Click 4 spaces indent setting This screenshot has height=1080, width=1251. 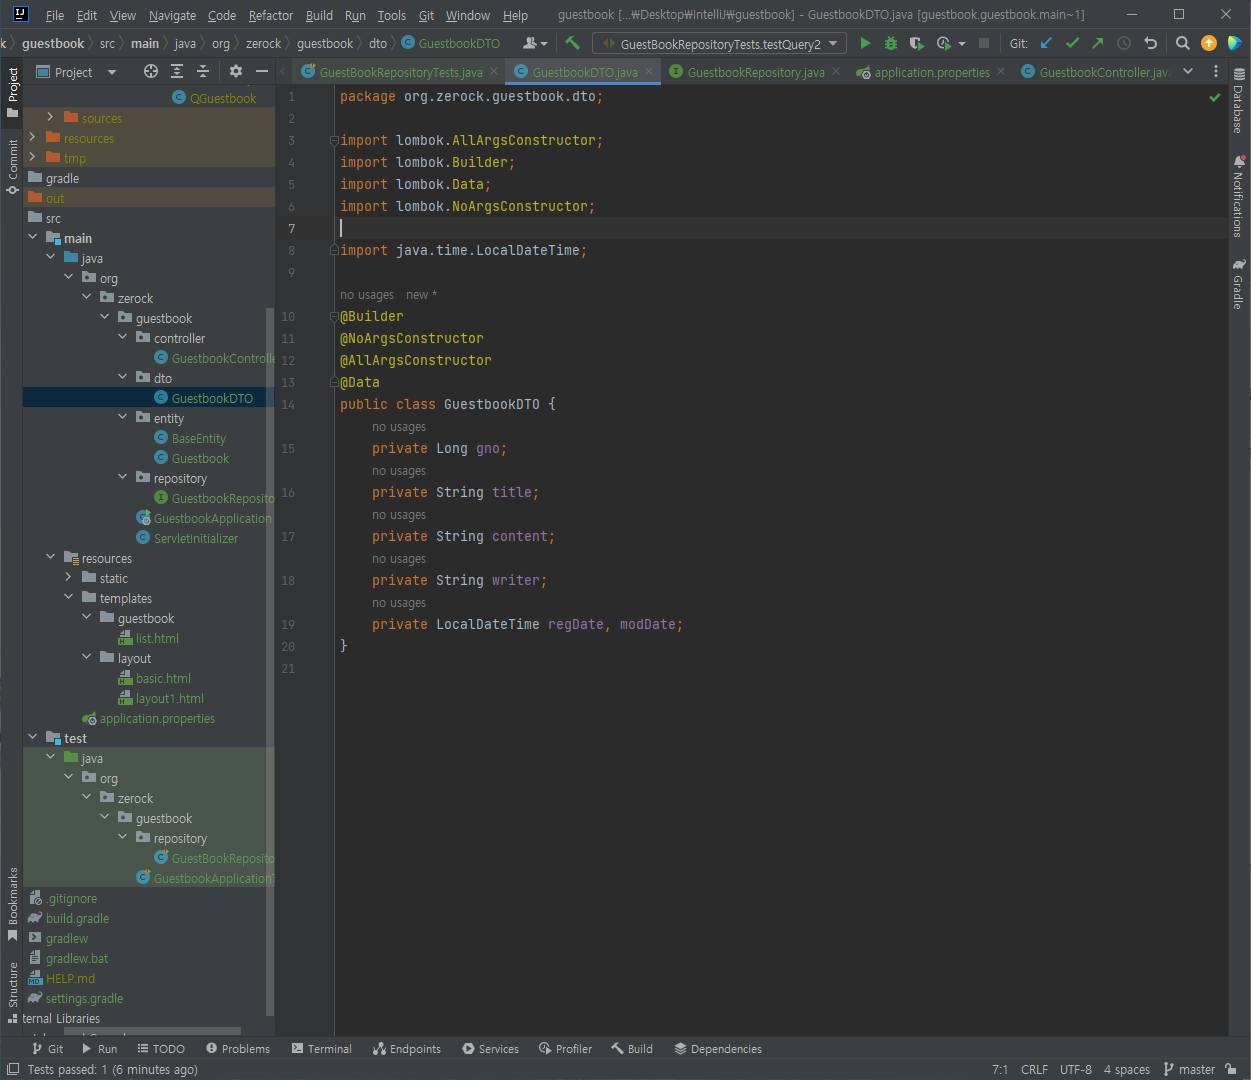click(x=1127, y=1069)
